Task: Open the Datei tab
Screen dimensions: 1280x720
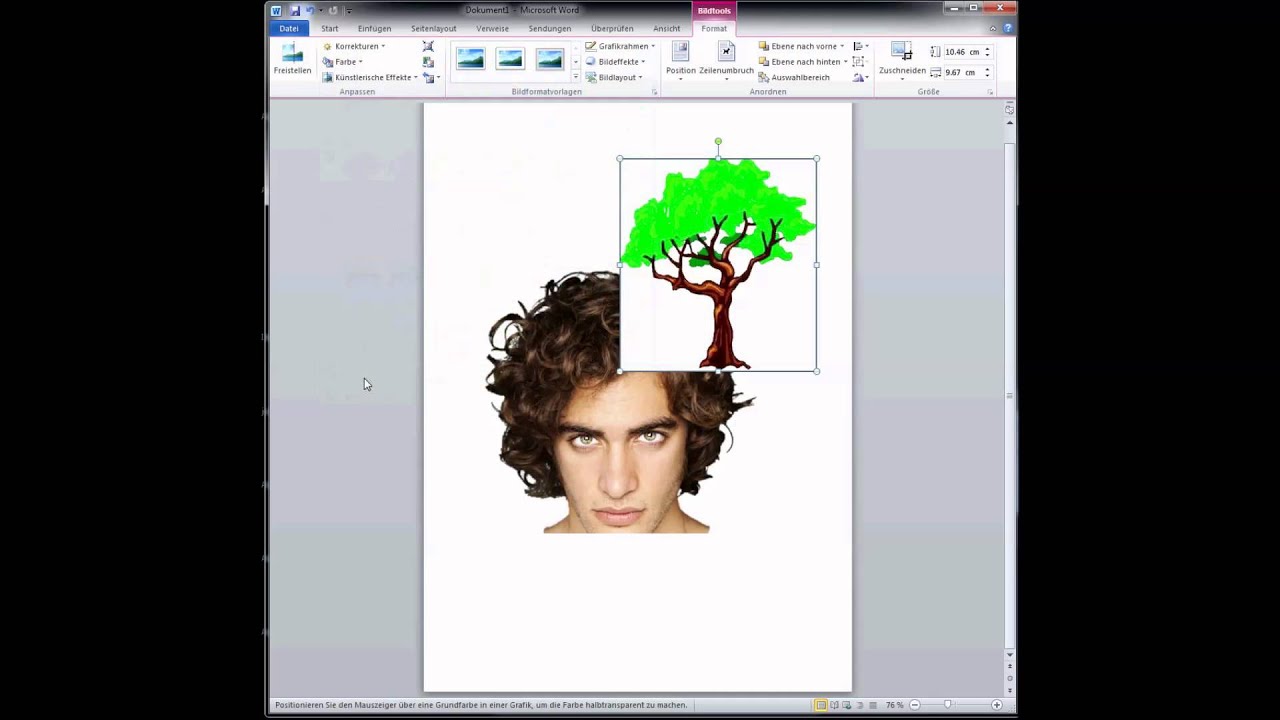Action: pos(289,28)
